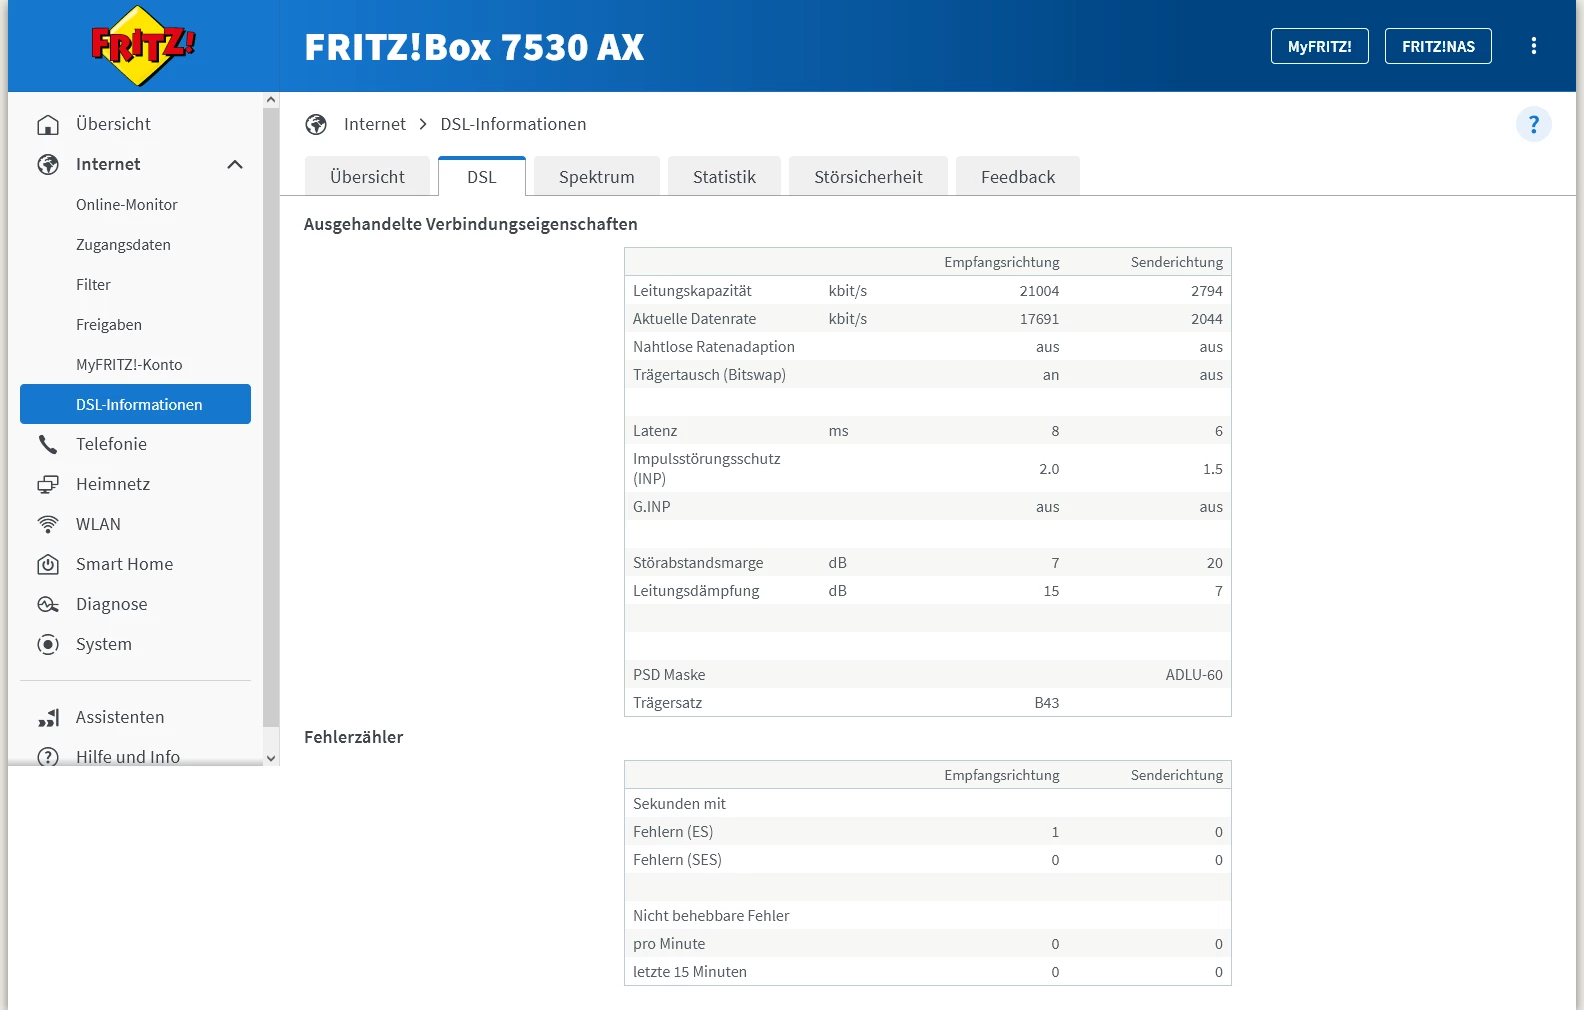Collapse the Internet menu chevron
The width and height of the screenshot is (1584, 1010).
(235, 164)
